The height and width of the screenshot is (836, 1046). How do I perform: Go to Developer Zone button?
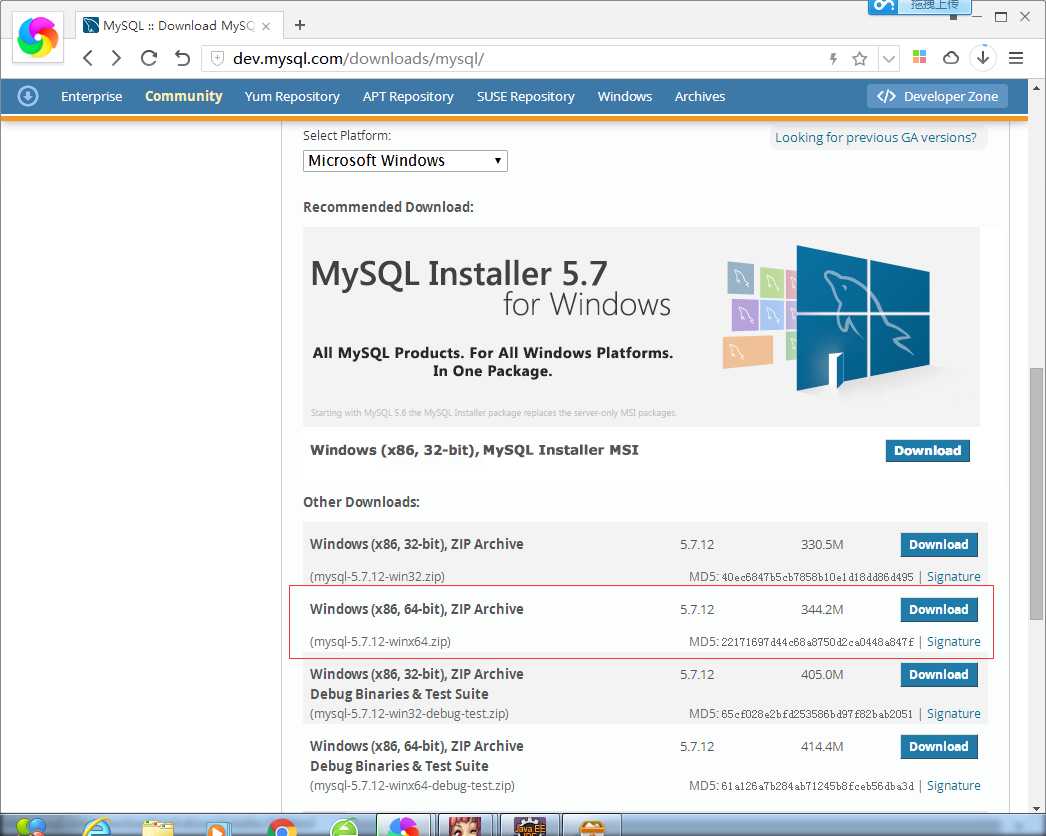pyautogui.click(x=937, y=96)
